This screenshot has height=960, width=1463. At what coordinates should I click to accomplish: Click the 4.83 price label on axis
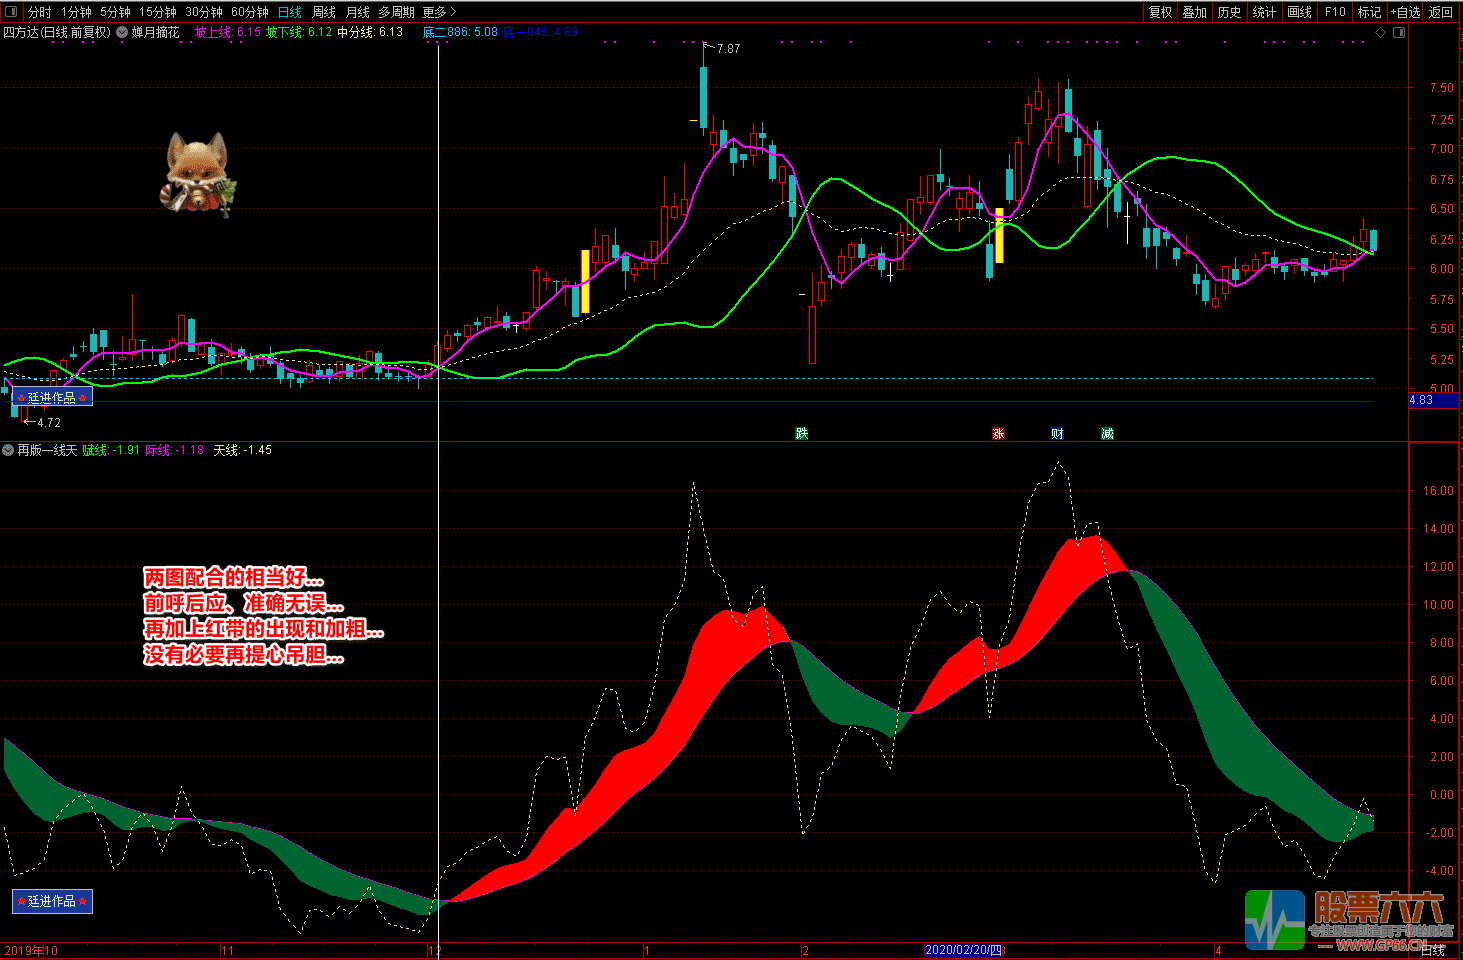pyautogui.click(x=1421, y=400)
